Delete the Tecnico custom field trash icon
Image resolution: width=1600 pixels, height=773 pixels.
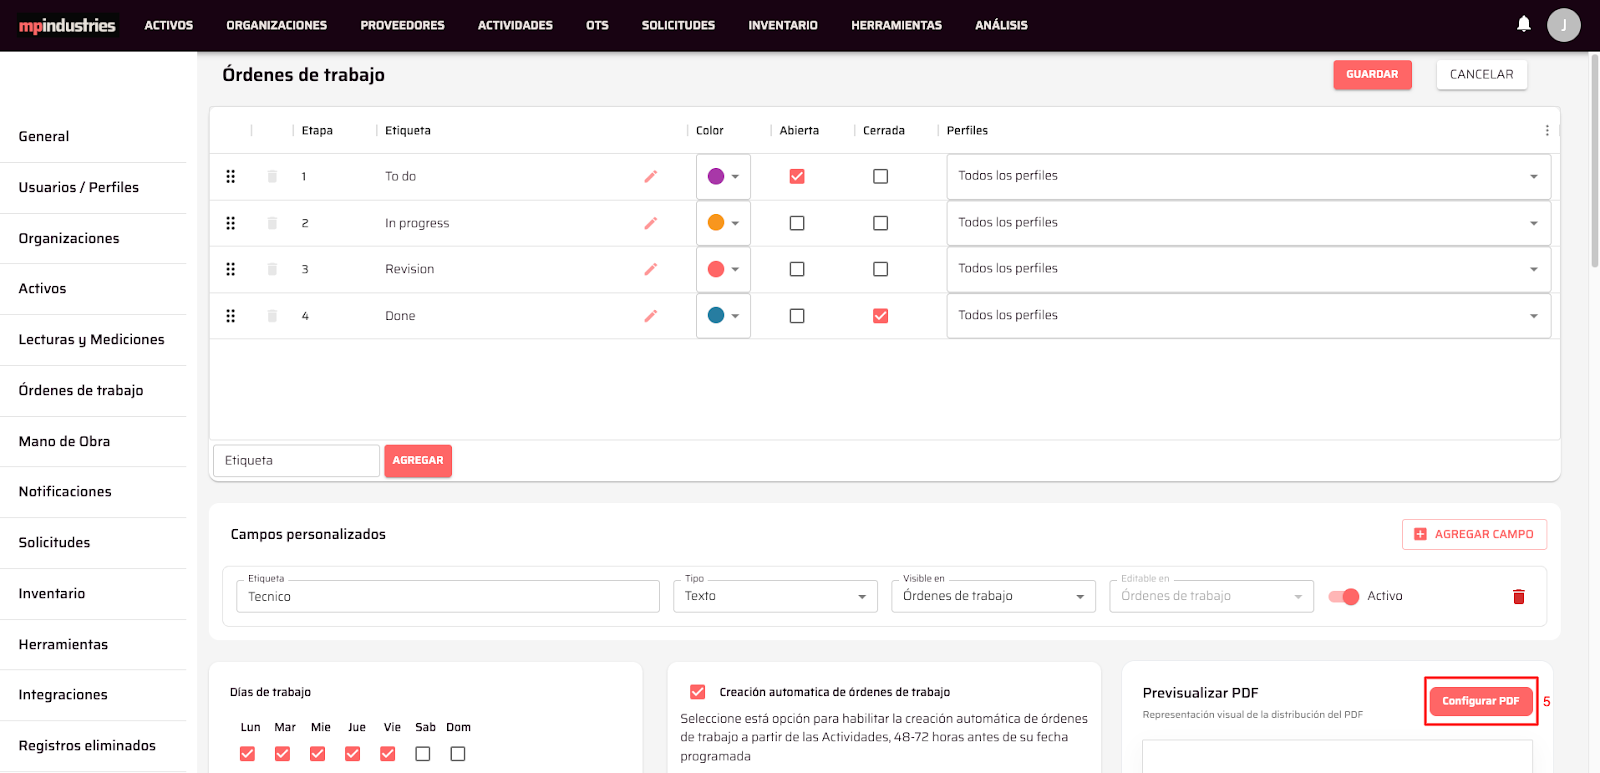(1518, 597)
